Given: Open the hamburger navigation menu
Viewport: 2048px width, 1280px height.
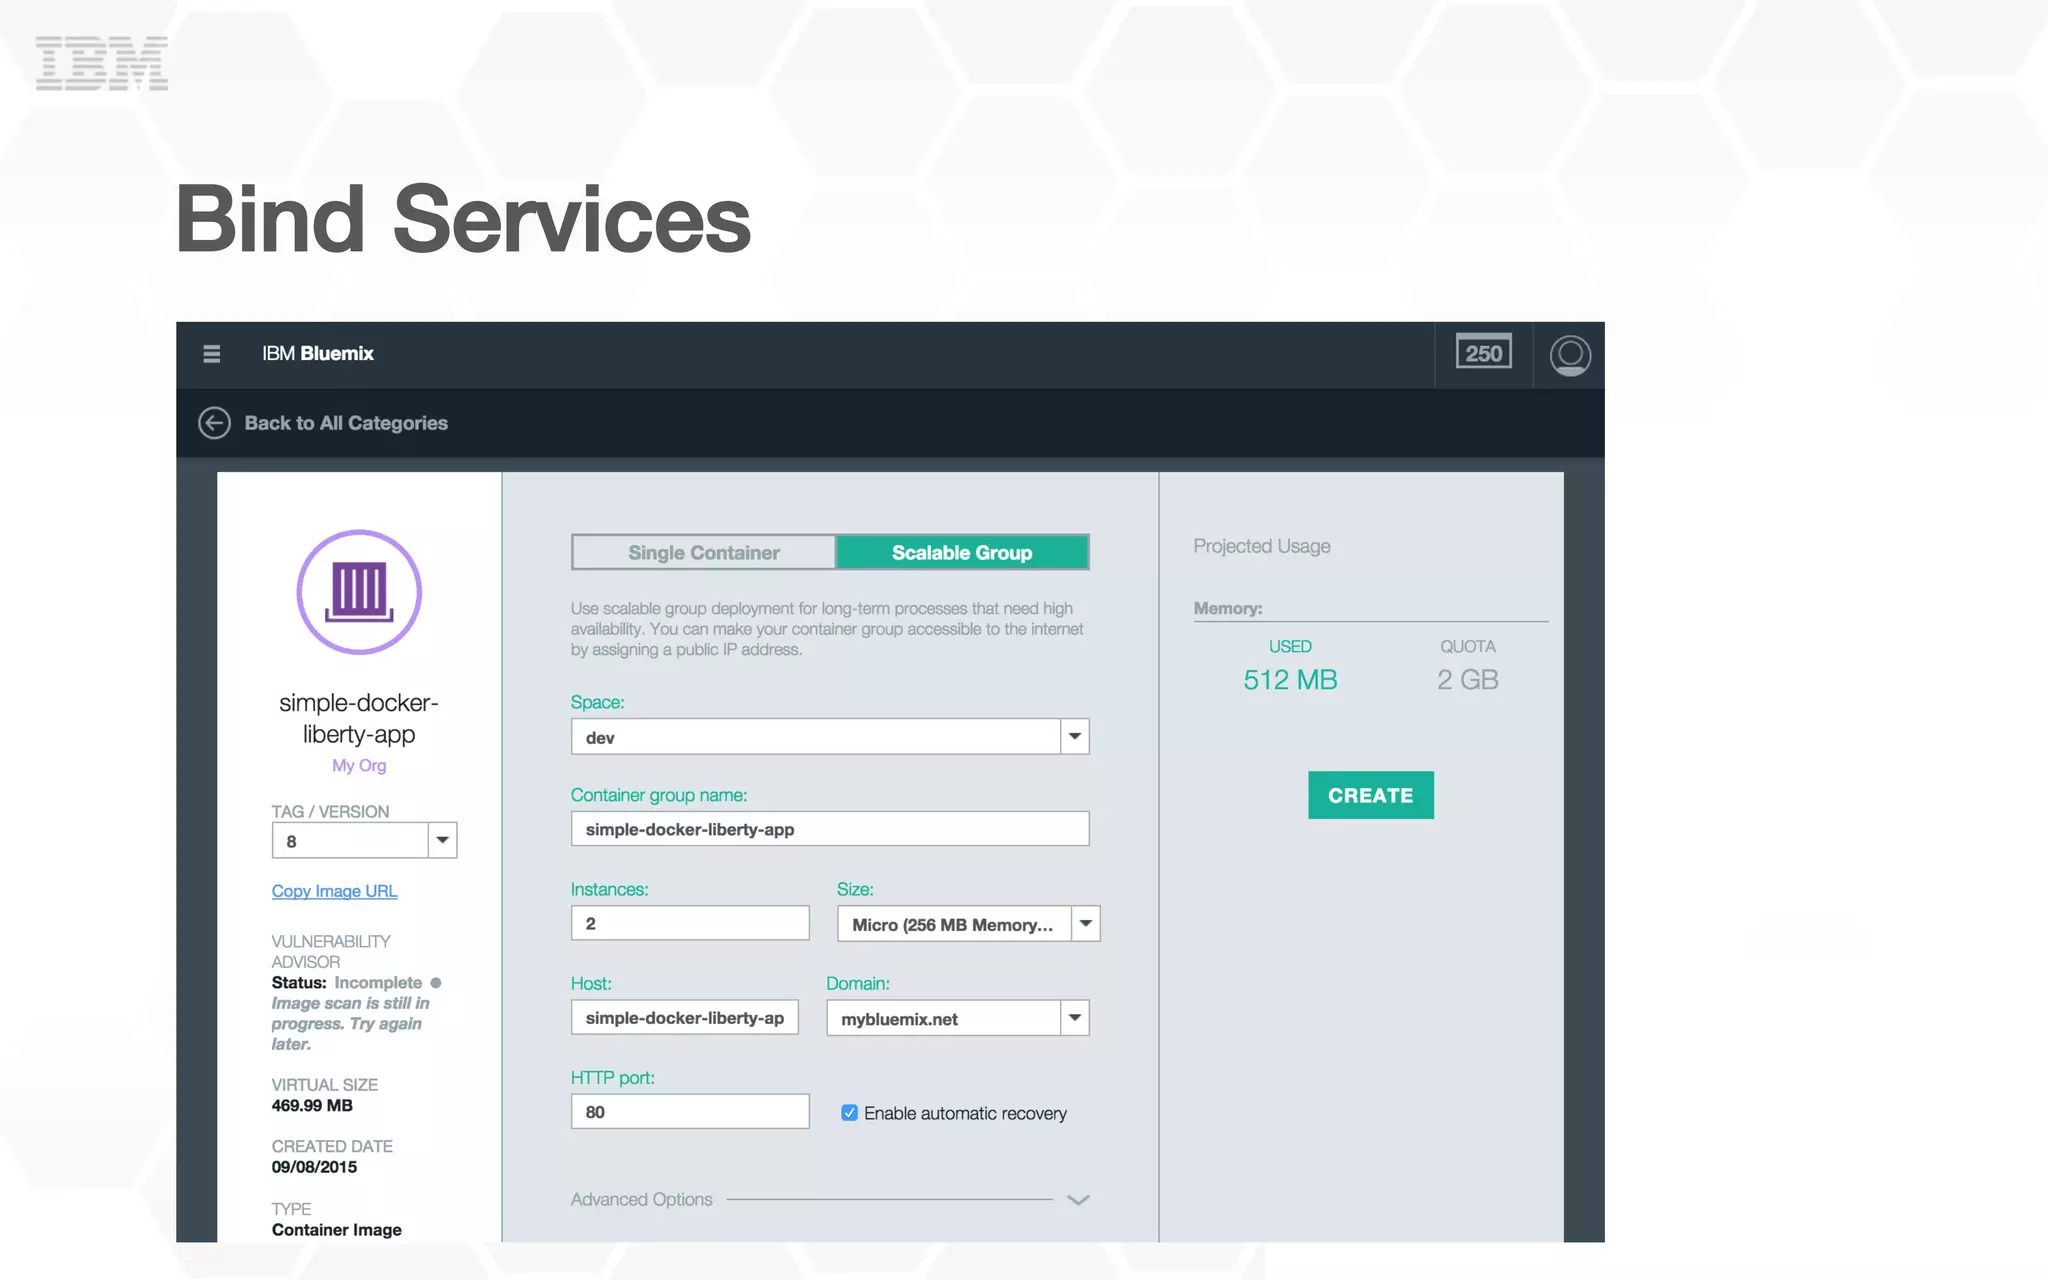Looking at the screenshot, I should 211,354.
